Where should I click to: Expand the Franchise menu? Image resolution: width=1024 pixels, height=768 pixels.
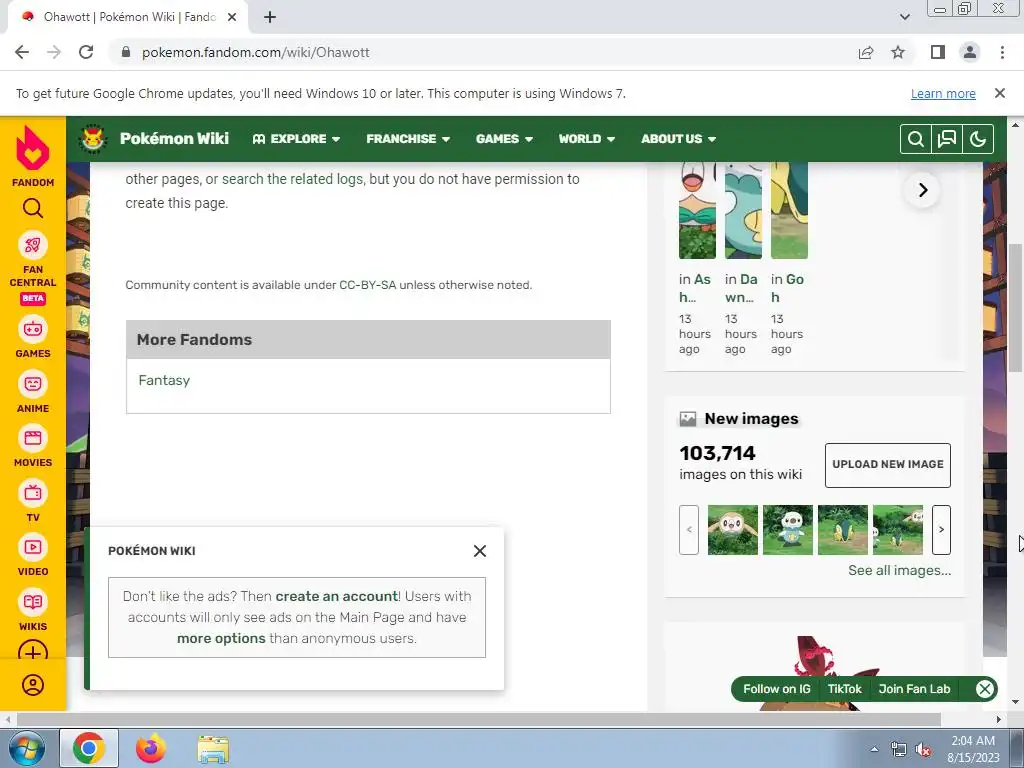point(408,138)
